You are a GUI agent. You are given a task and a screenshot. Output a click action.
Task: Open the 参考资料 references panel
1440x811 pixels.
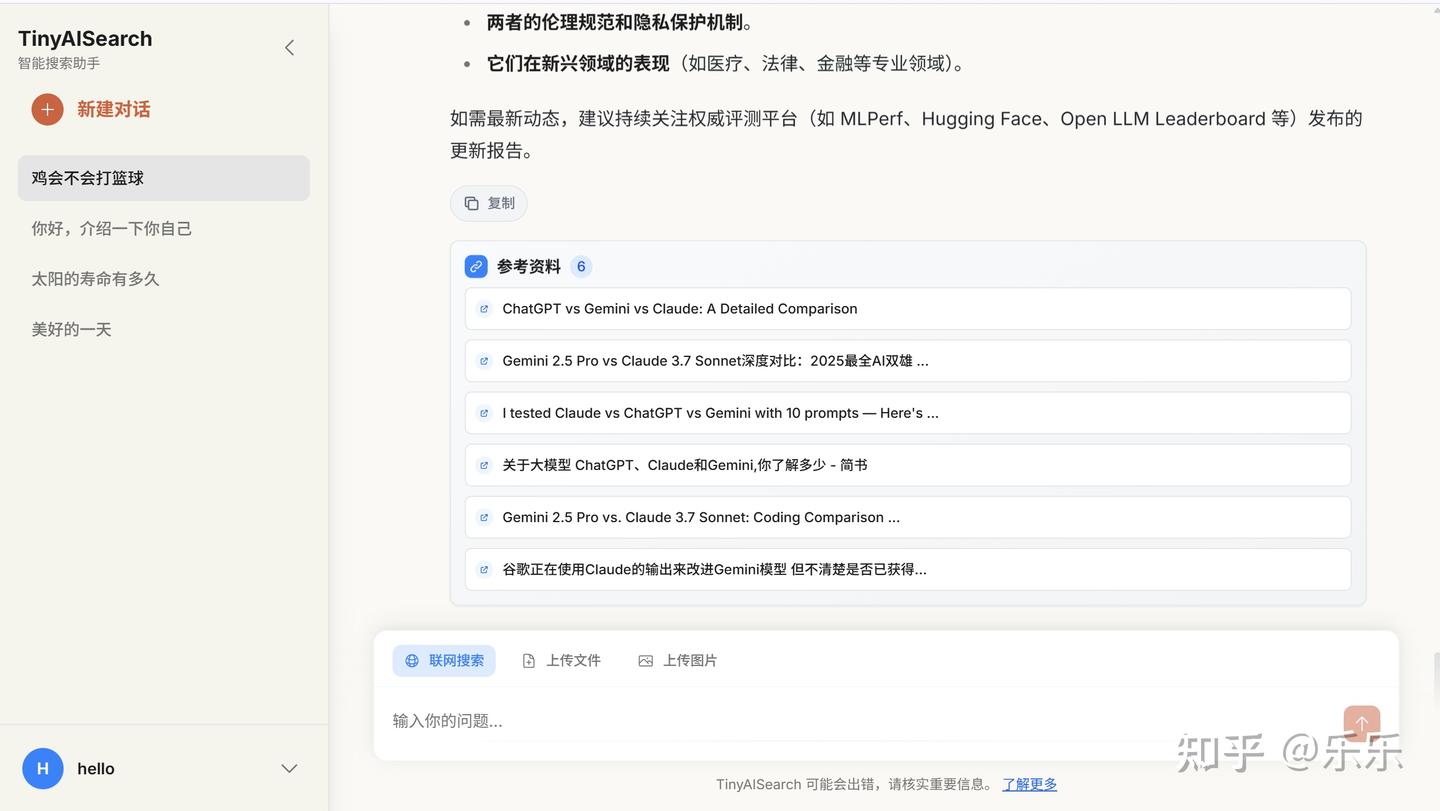coord(529,265)
